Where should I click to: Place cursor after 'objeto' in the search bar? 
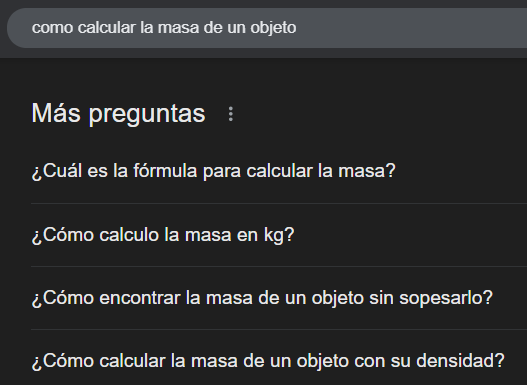coord(298,28)
